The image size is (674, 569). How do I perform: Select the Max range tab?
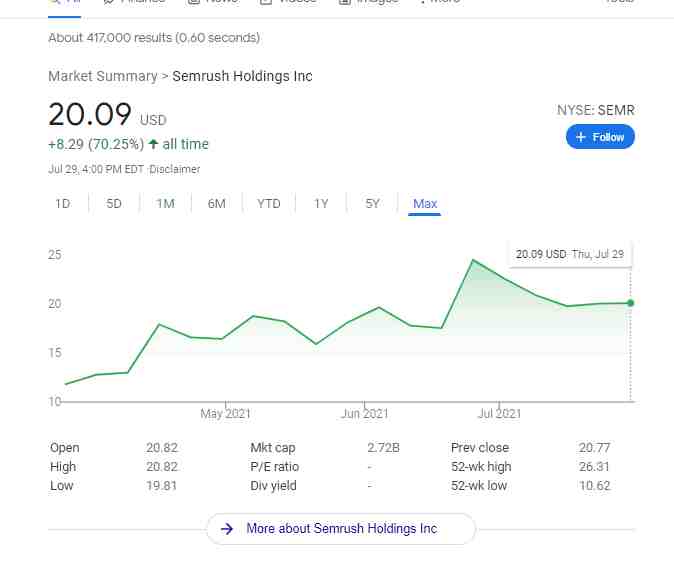425,203
